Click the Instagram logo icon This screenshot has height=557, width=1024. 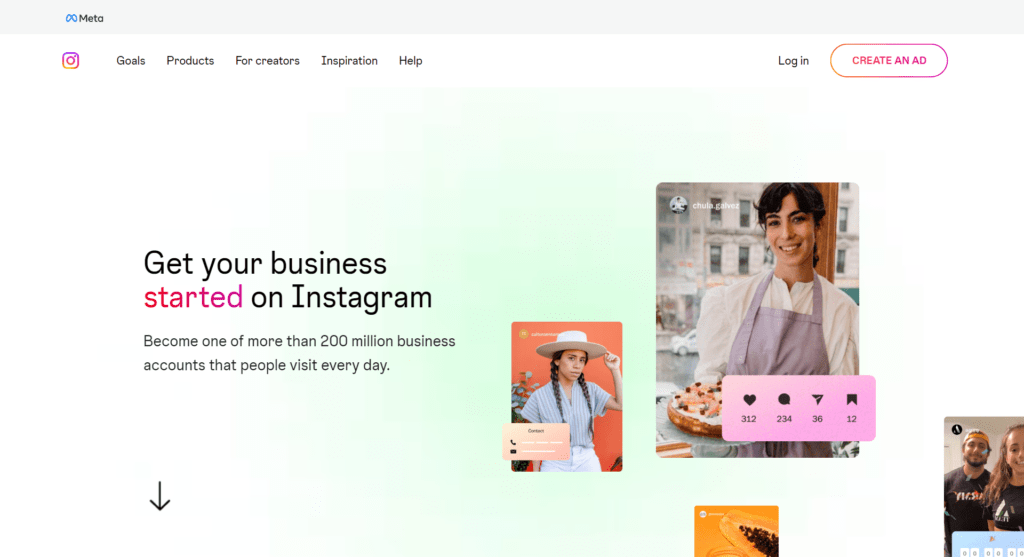[x=71, y=61]
